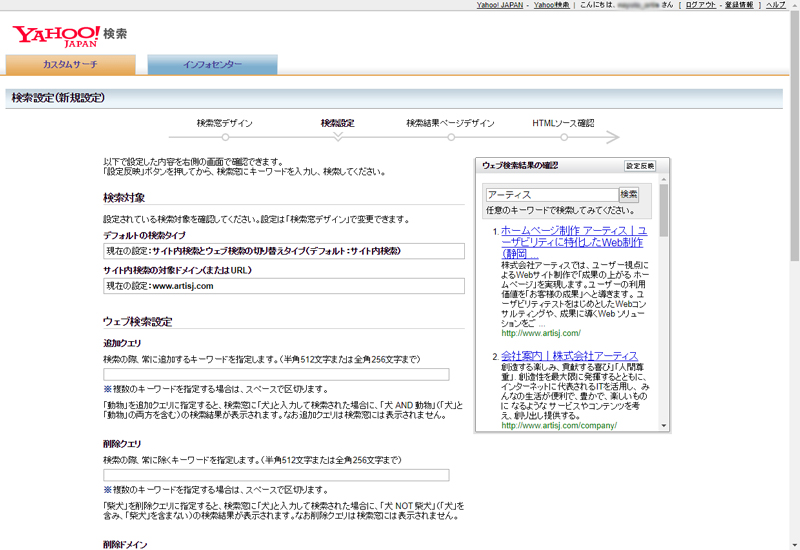Switch to the インフォセンター tab
This screenshot has height=550, width=800.
[x=212, y=65]
